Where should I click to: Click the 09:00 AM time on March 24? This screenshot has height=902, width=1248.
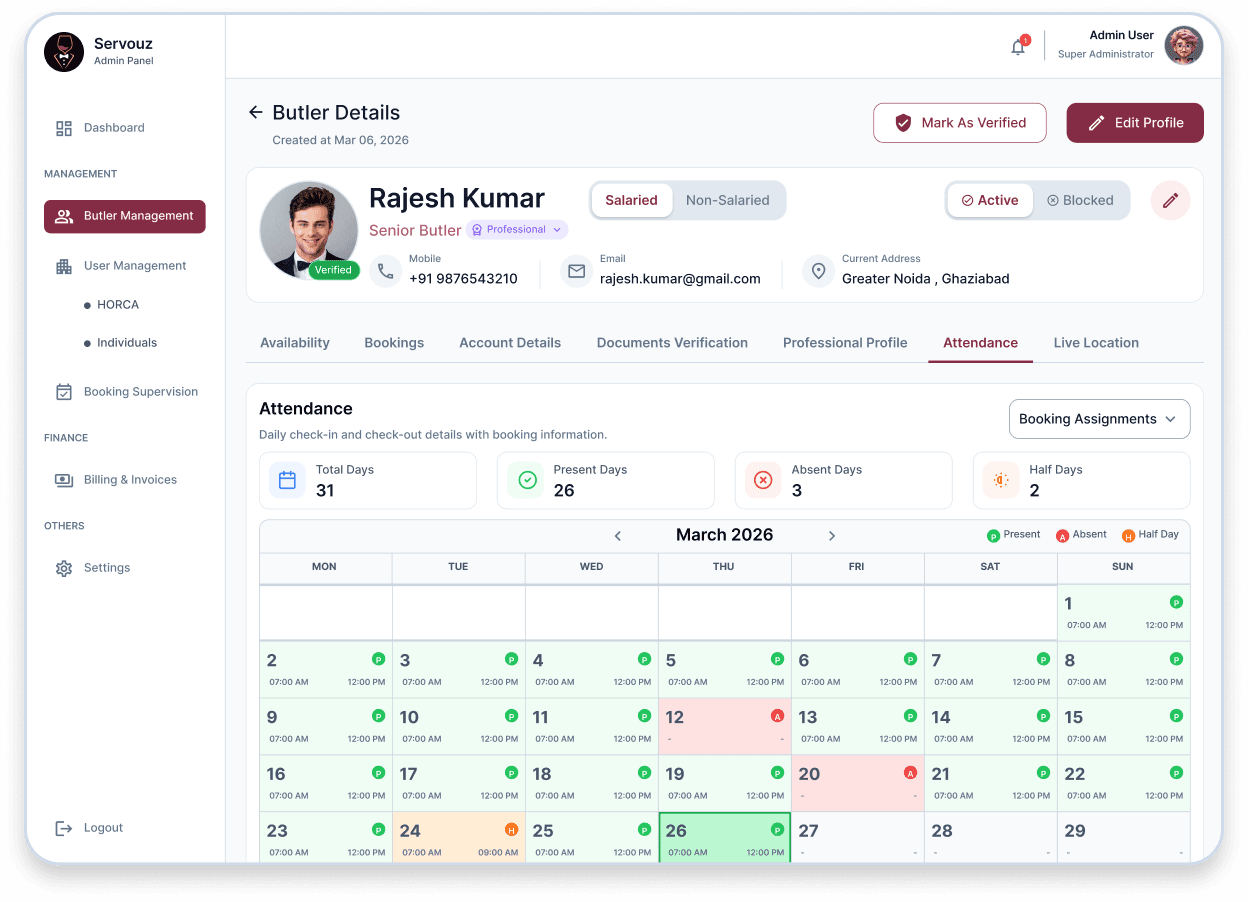click(x=498, y=853)
